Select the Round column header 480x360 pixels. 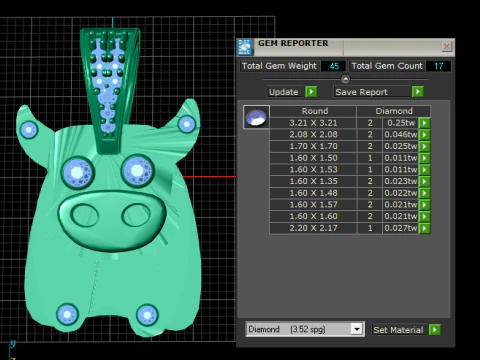click(313, 111)
